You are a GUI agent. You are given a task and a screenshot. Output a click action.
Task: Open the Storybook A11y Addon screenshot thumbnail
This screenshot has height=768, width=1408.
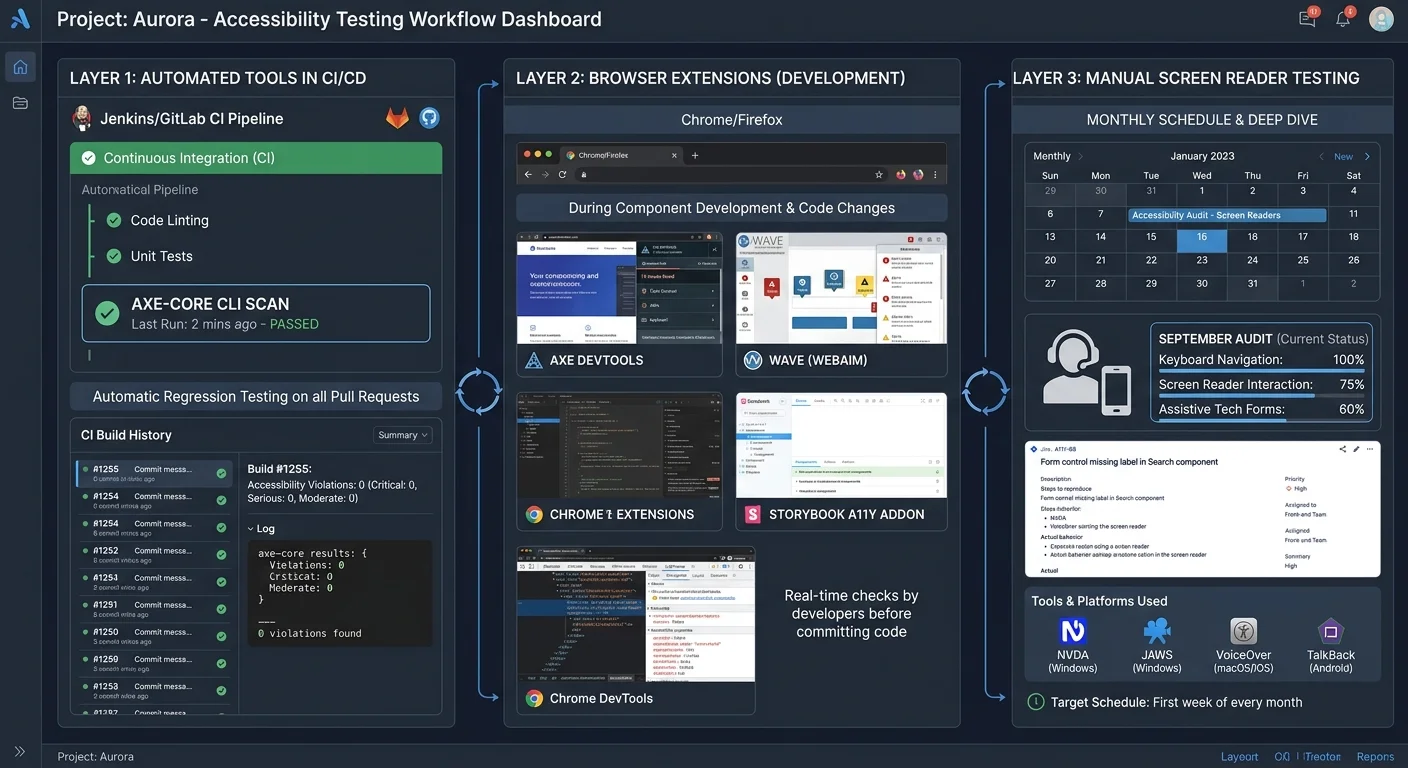pyautogui.click(x=841, y=445)
